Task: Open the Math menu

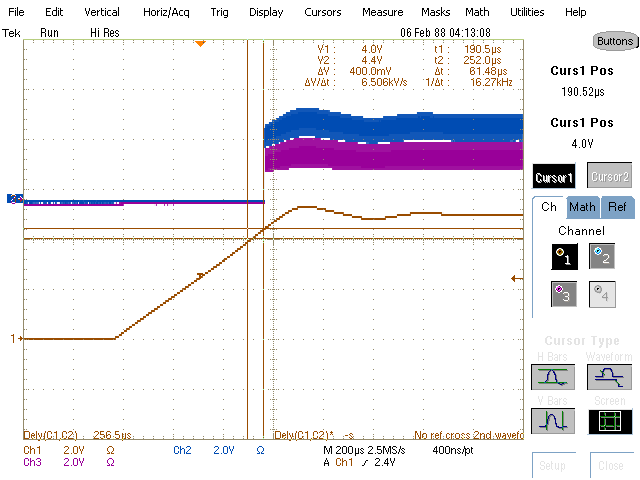Action: 477,12
